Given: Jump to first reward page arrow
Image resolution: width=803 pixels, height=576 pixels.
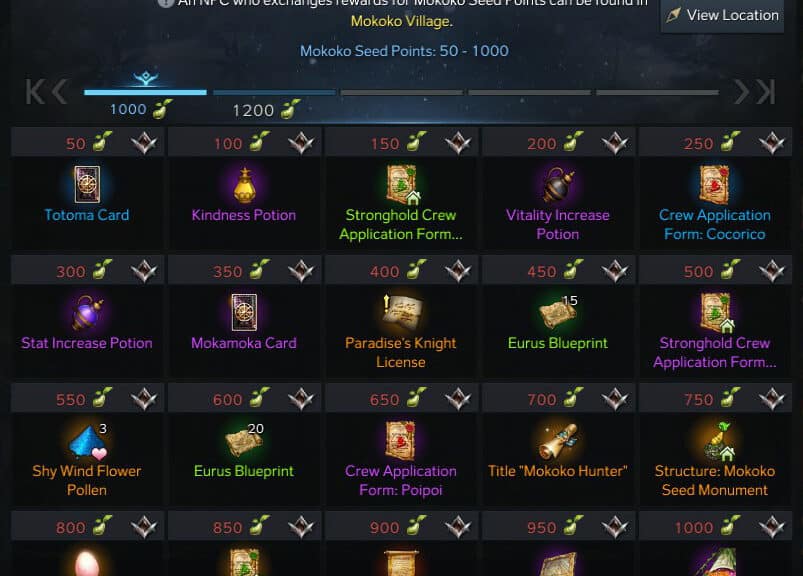Looking at the screenshot, I should coord(35,92).
